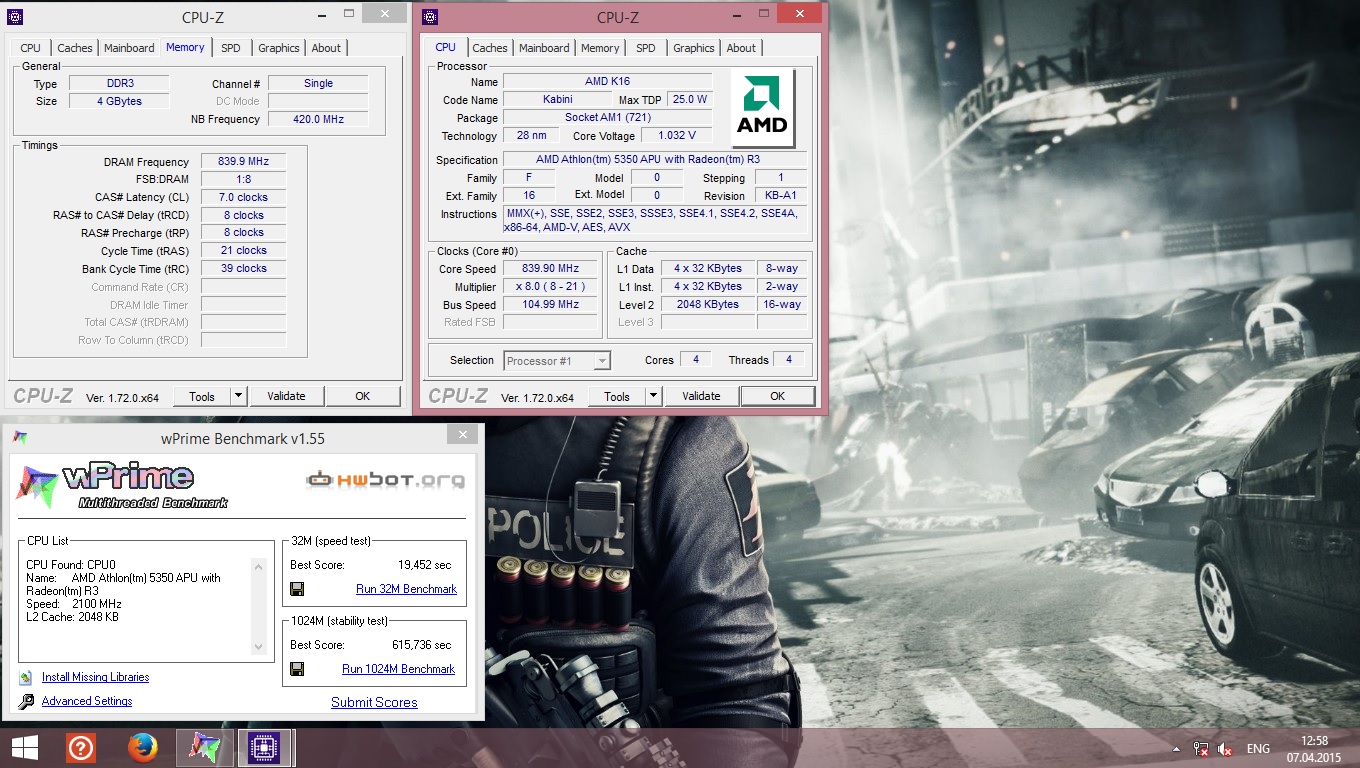Switch to Memory tab in processor CPU-Z window
The width and height of the screenshot is (1360, 768).
click(600, 48)
